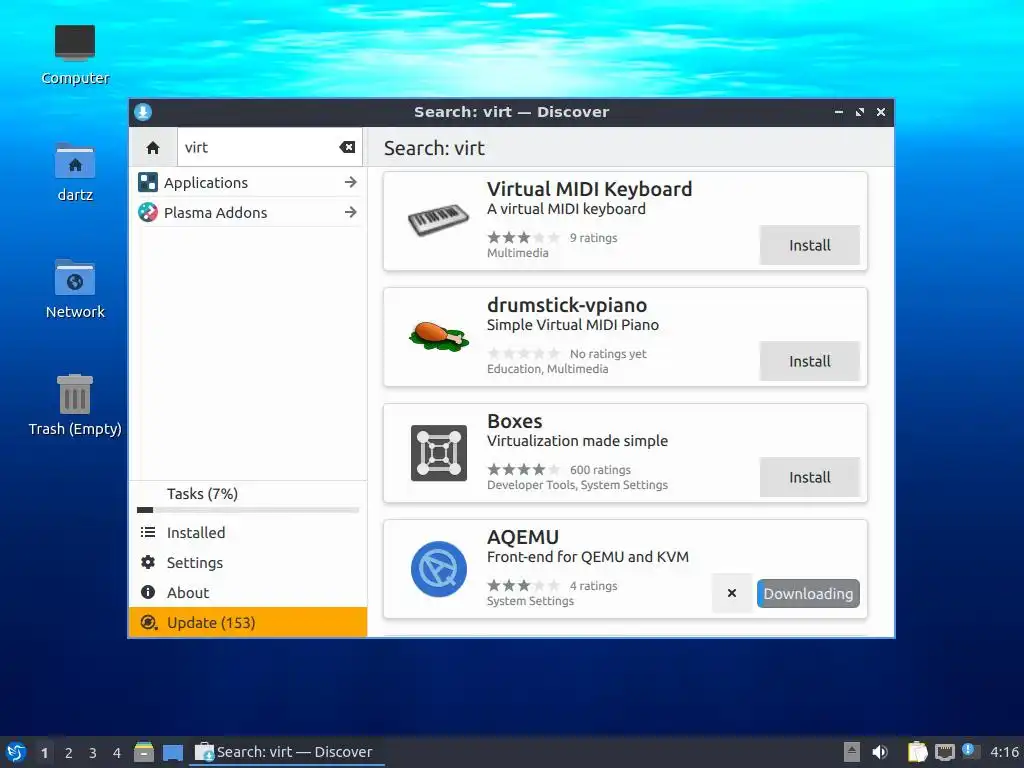Click the show desktop panel icon

[172, 752]
